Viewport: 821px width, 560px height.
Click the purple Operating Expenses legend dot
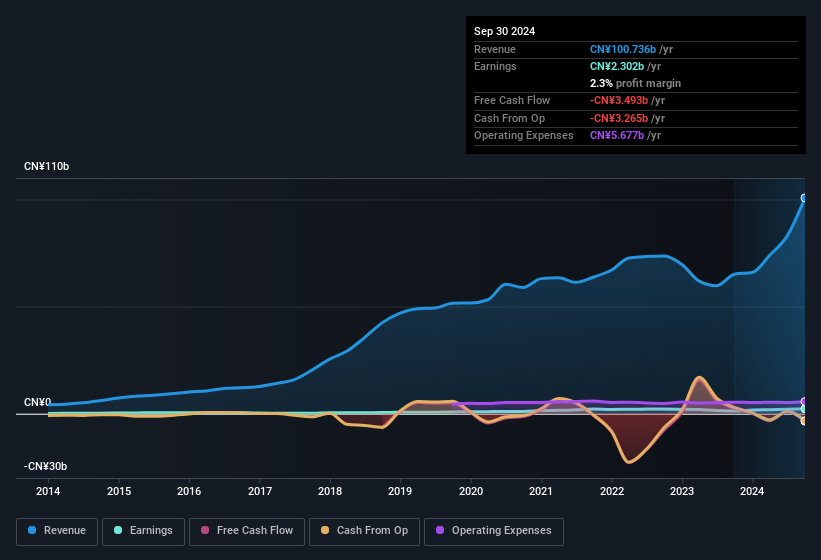pyautogui.click(x=441, y=531)
